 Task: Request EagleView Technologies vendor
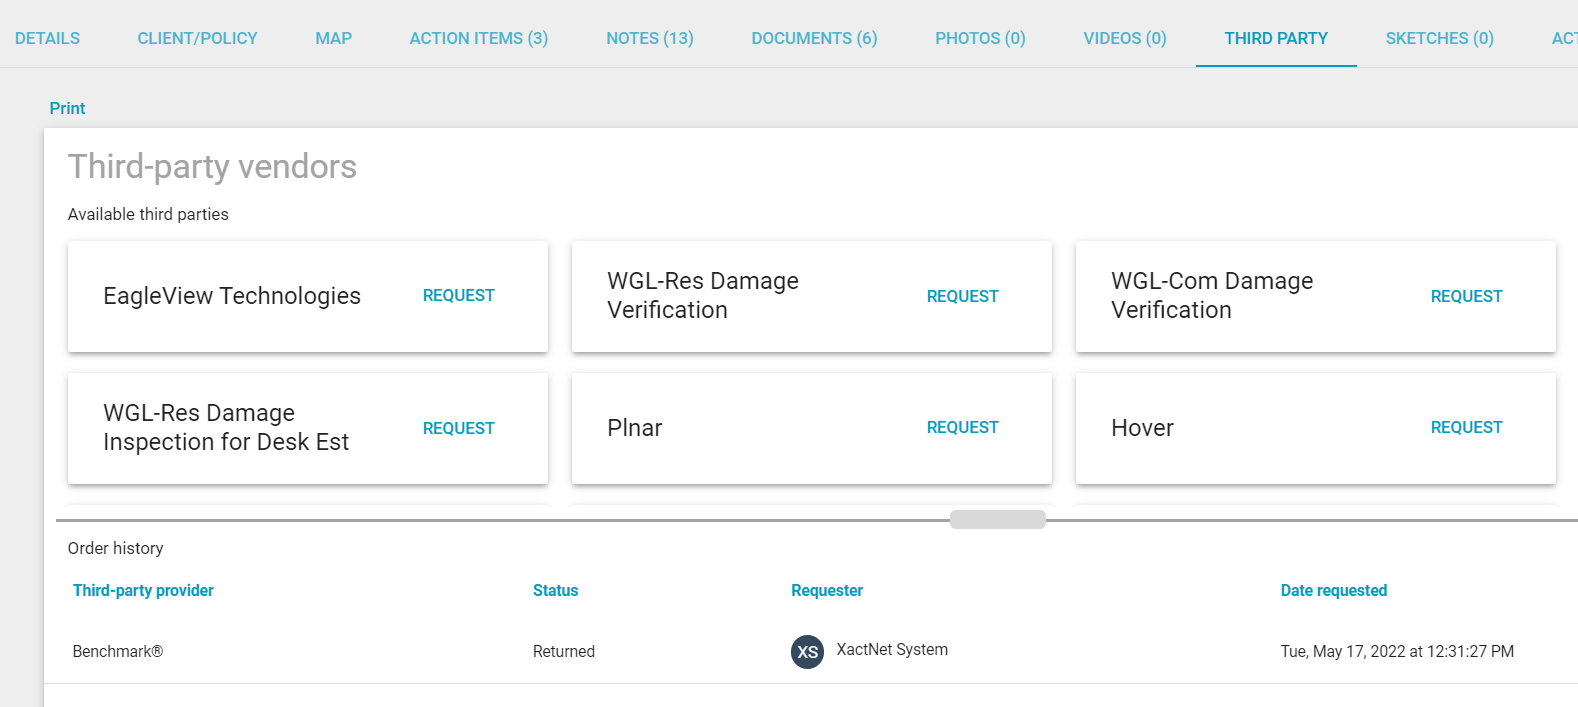coord(458,295)
